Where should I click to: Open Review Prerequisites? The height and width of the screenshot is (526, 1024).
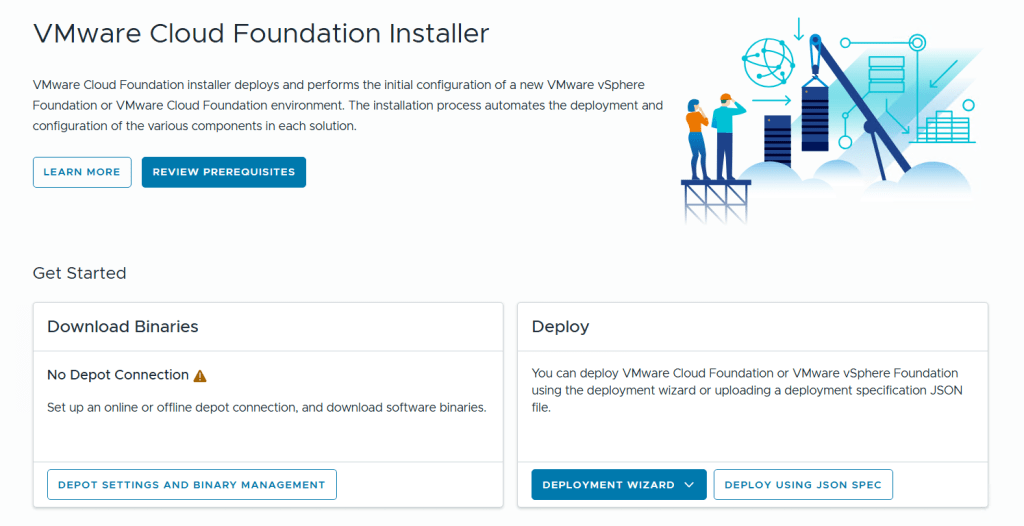click(224, 172)
